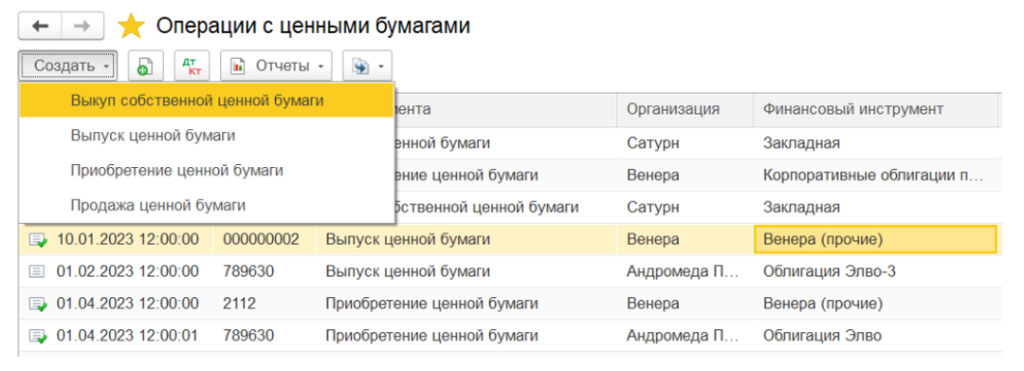Image resolution: width=1024 pixels, height=371 pixels.
Task: Select Выкуп собственной ценной бумаги
Action: point(206,101)
